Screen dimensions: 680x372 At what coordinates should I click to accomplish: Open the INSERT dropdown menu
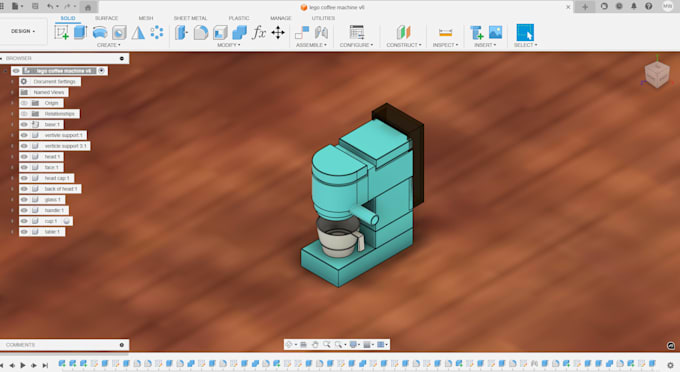point(485,45)
